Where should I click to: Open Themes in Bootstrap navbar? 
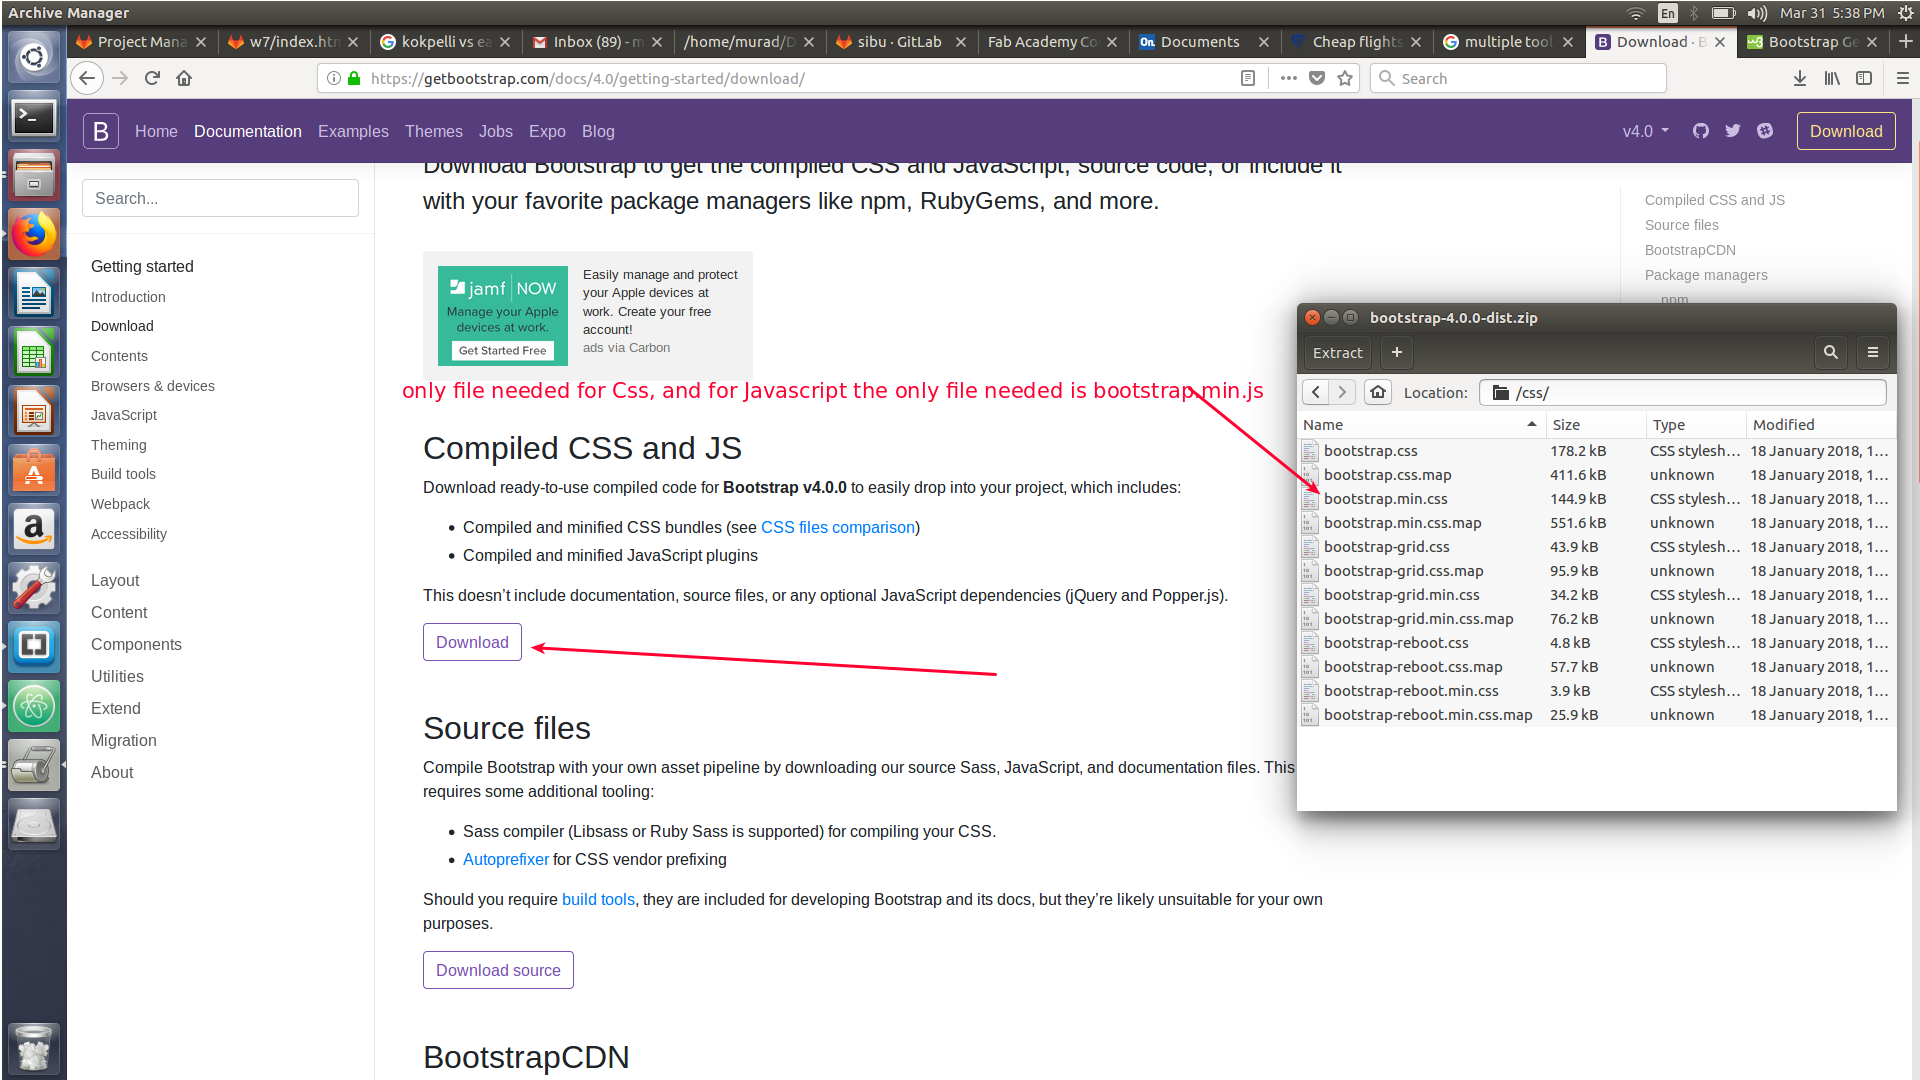[x=434, y=131]
